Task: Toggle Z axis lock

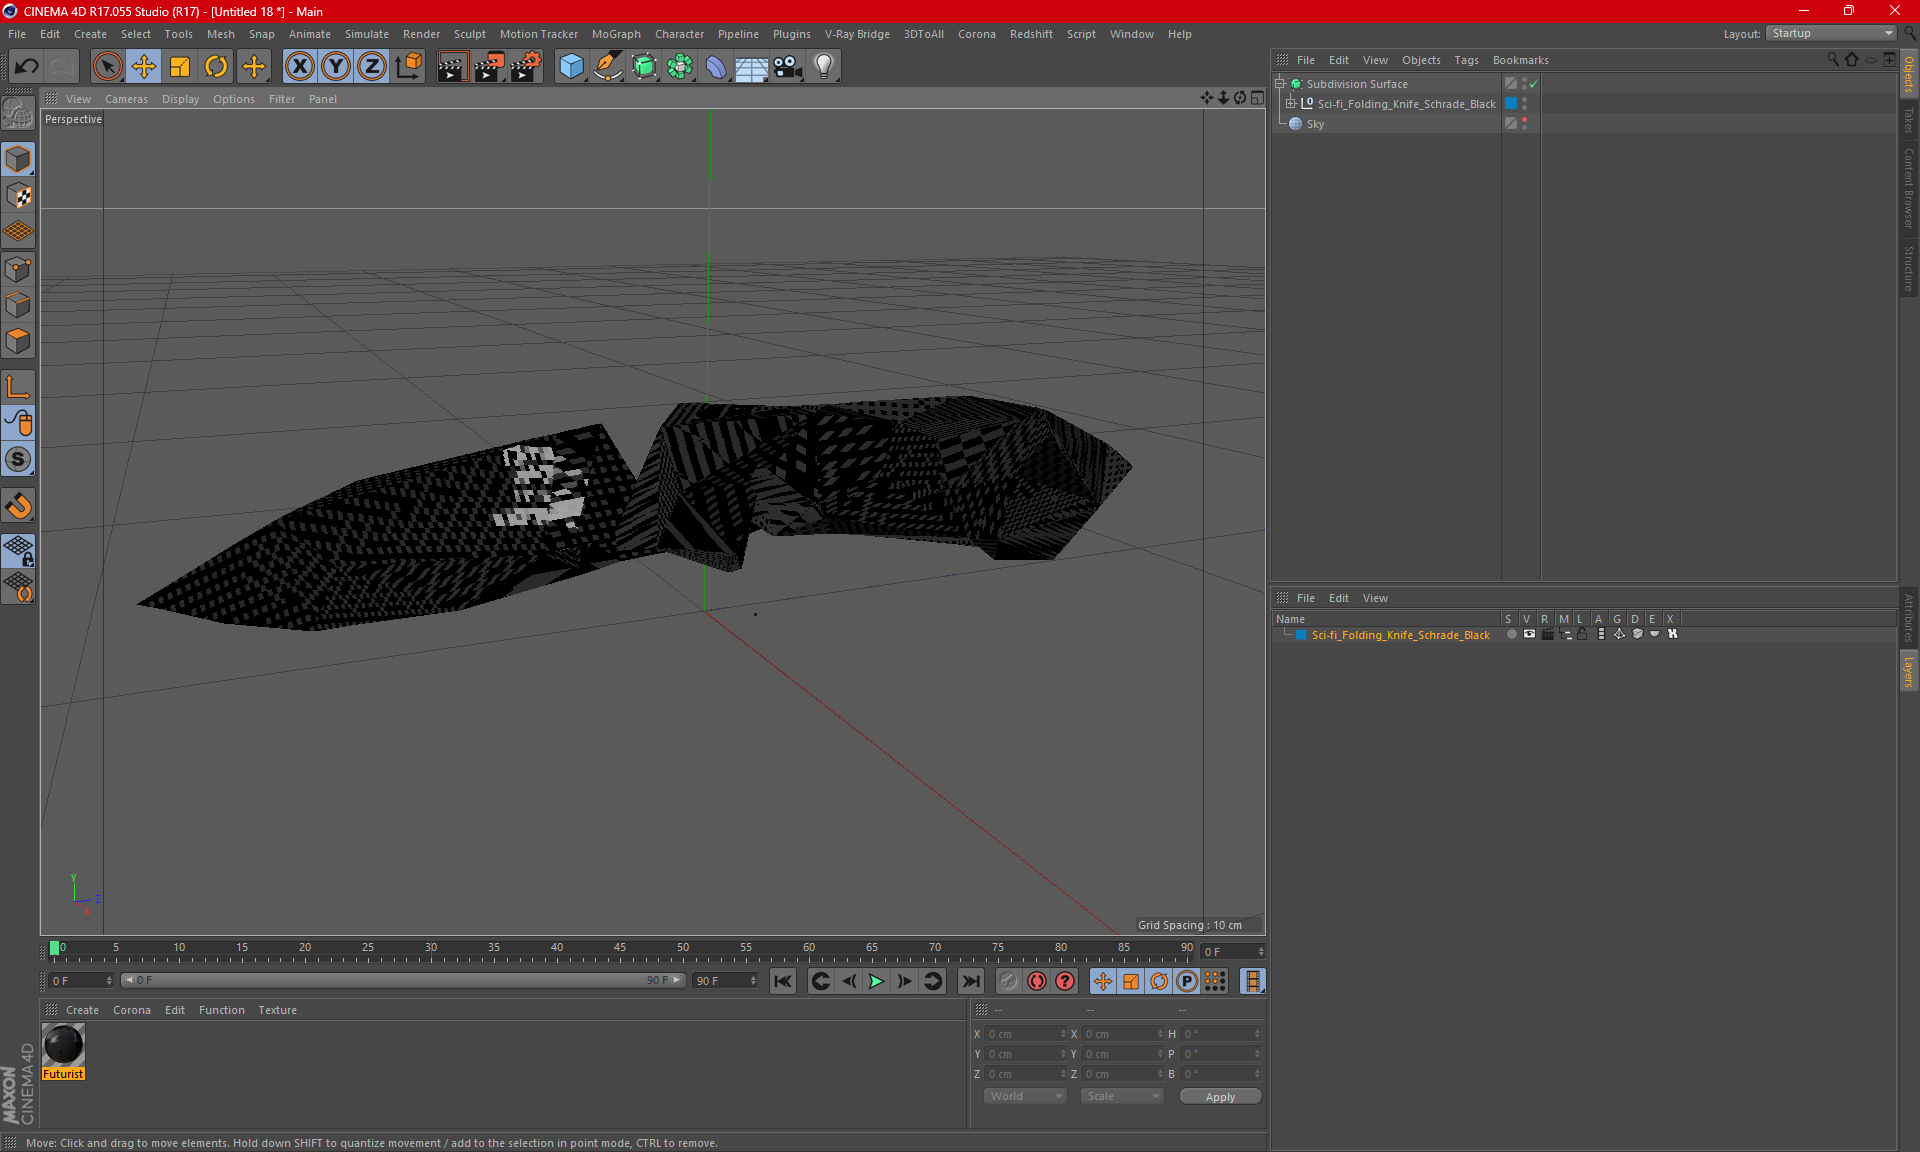Action: coord(372,67)
